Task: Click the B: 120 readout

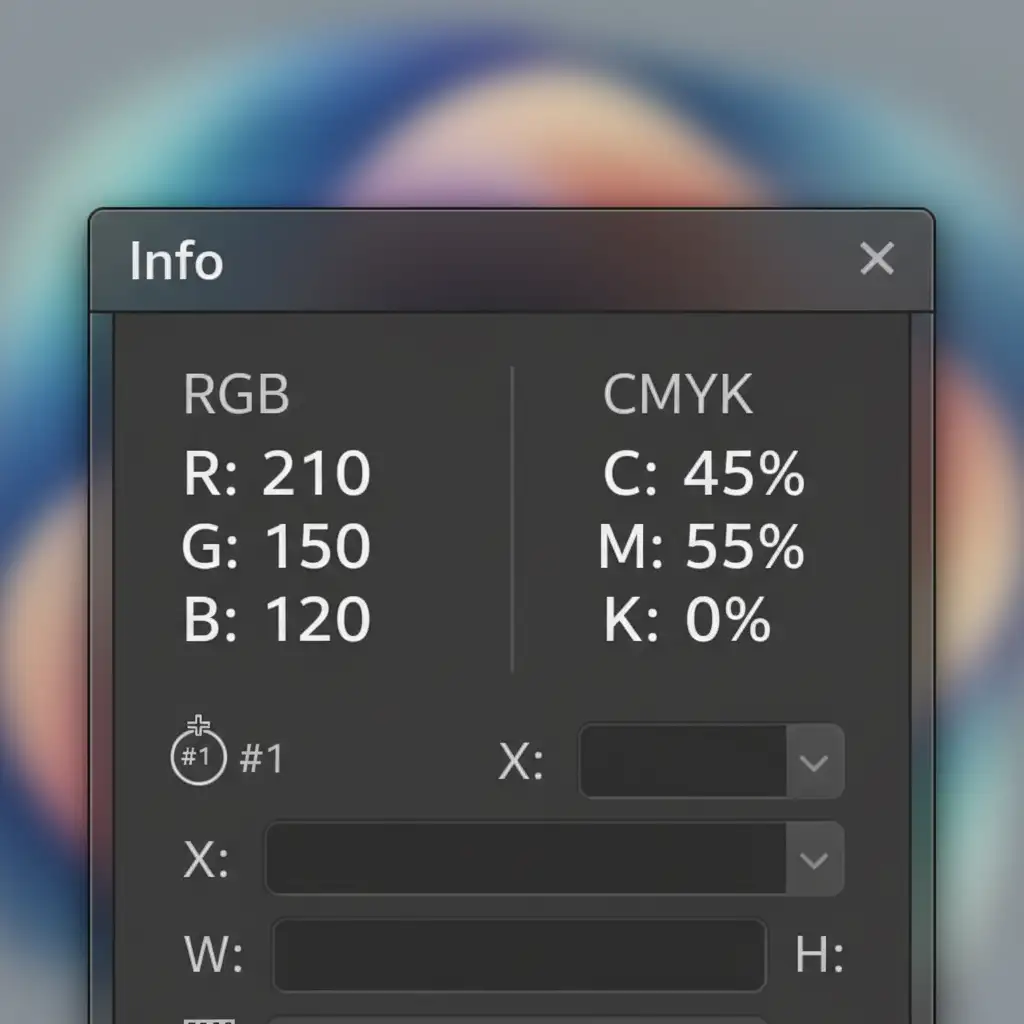Action: (x=277, y=620)
